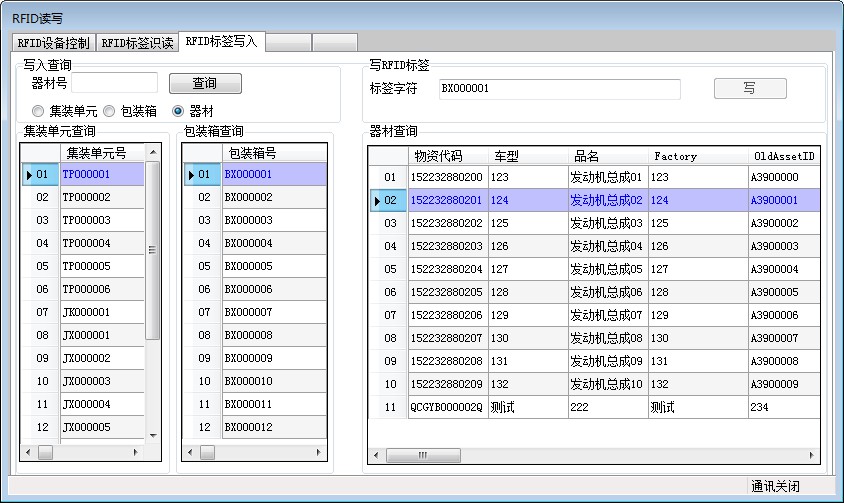Click the 器材号 input field
Viewport: 844px width, 503px height.
(114, 84)
